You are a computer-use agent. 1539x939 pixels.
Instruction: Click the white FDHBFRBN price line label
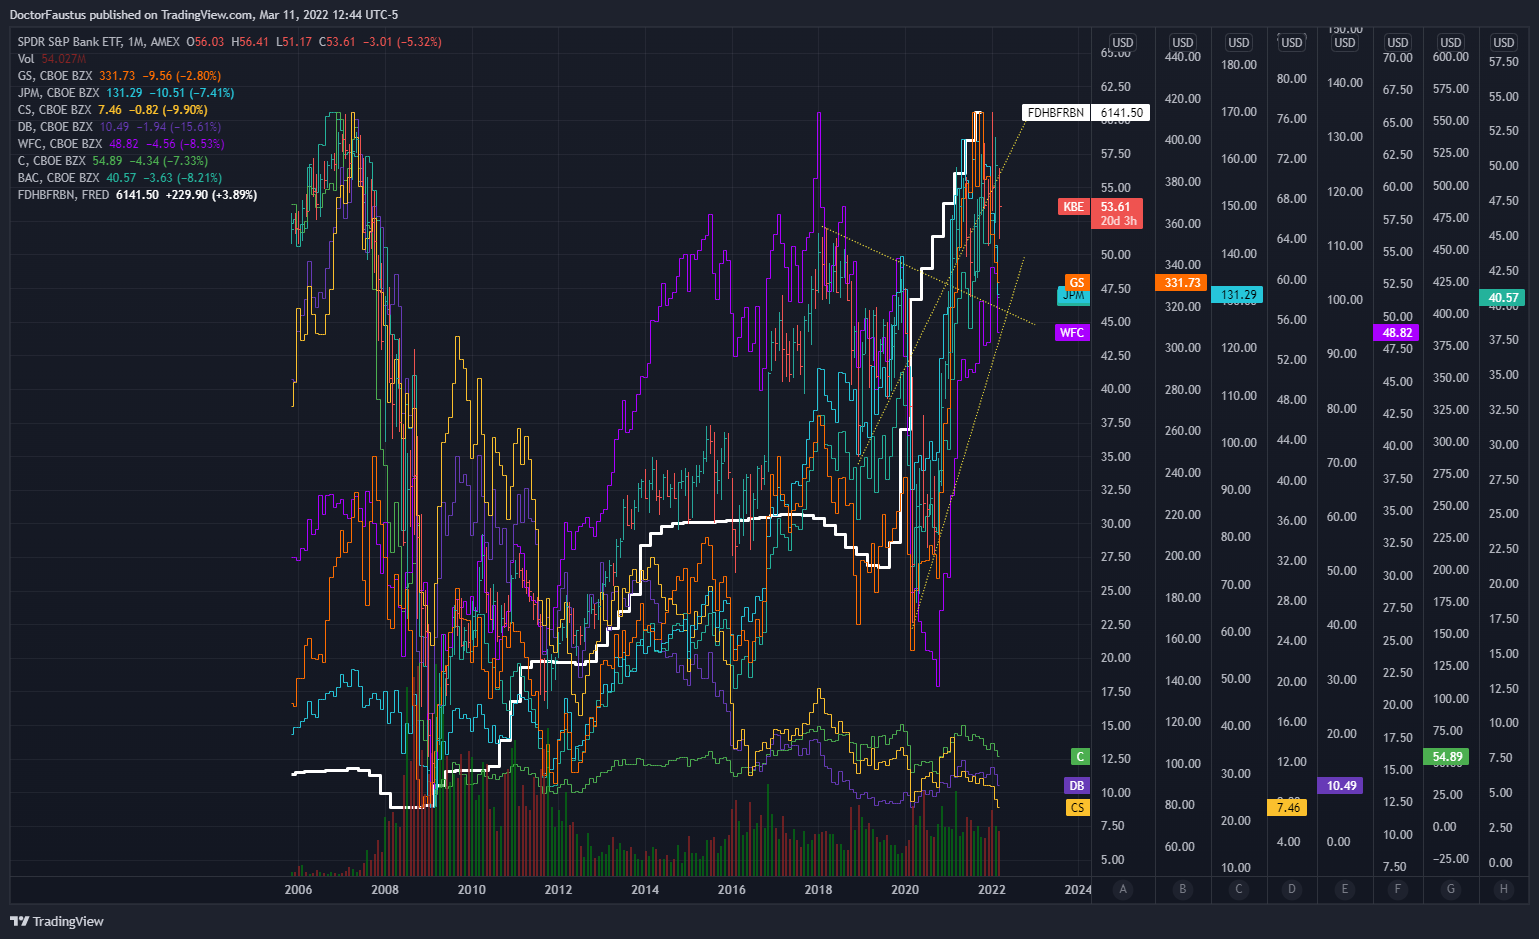(1056, 113)
